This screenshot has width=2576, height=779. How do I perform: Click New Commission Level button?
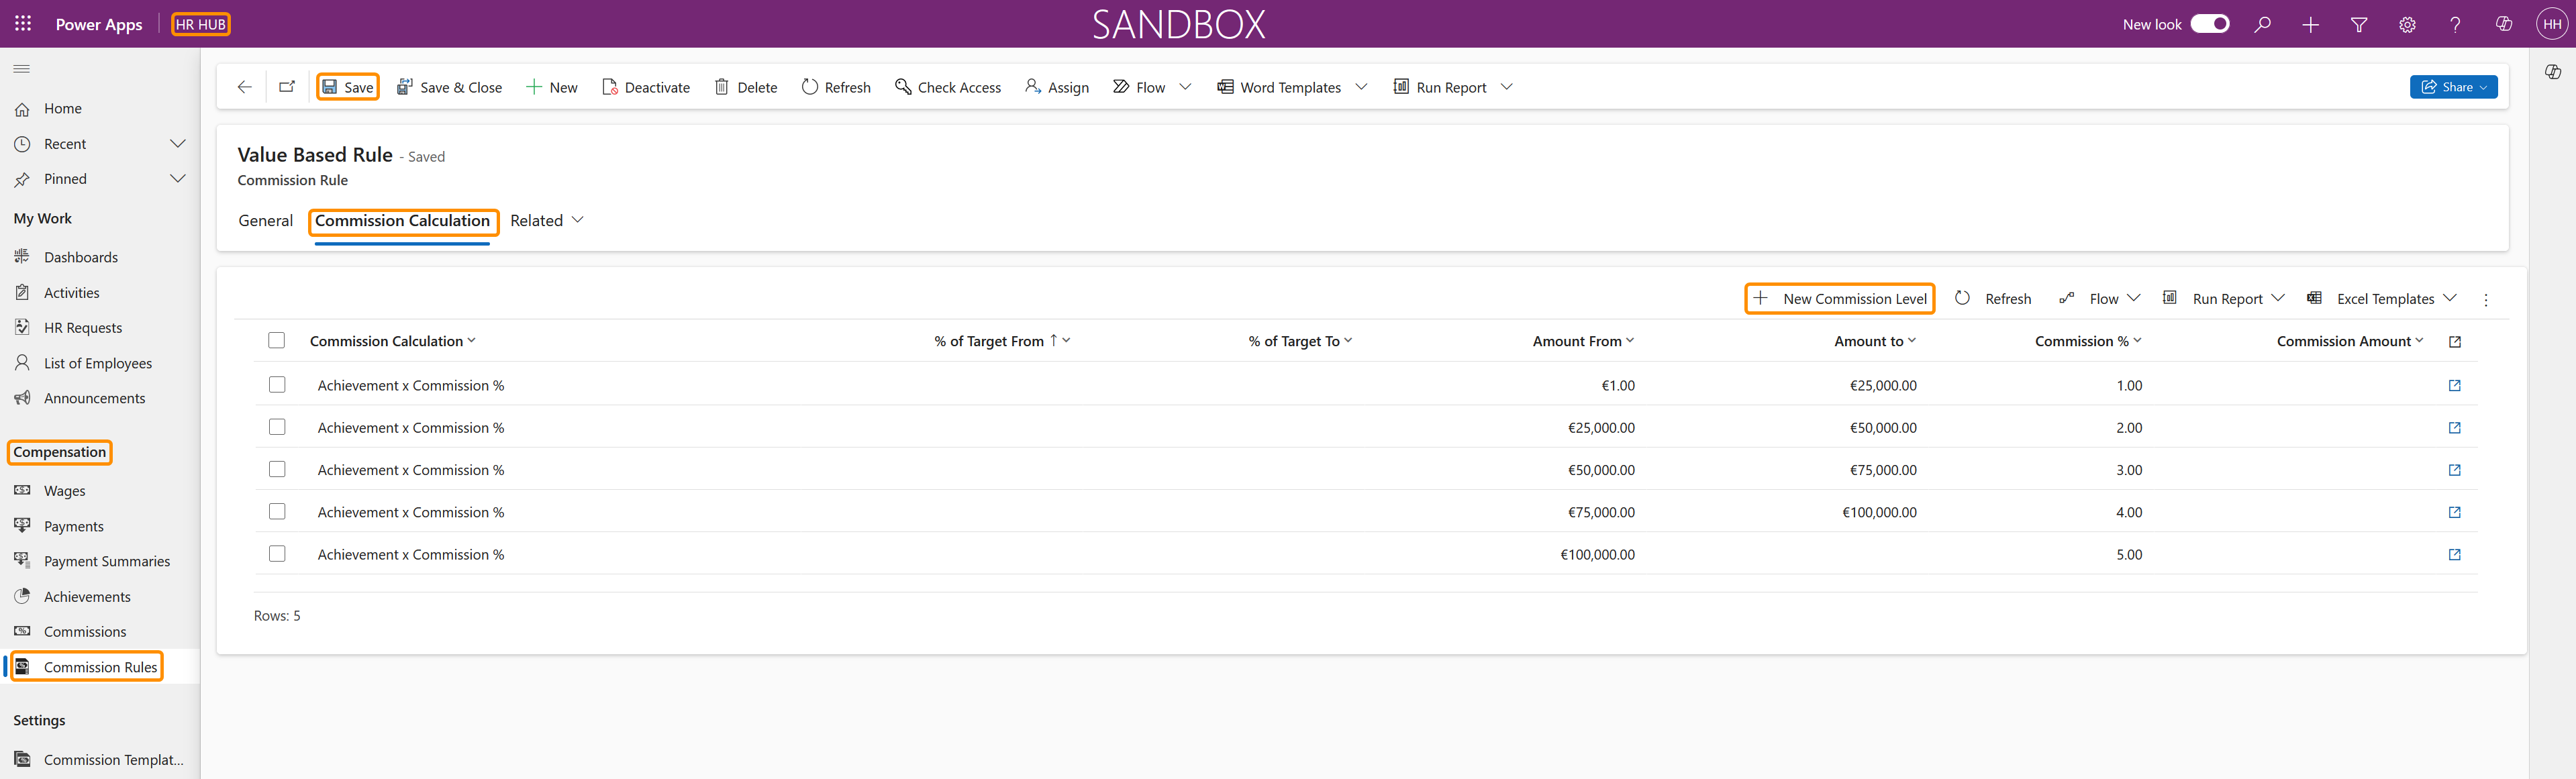pyautogui.click(x=1839, y=299)
